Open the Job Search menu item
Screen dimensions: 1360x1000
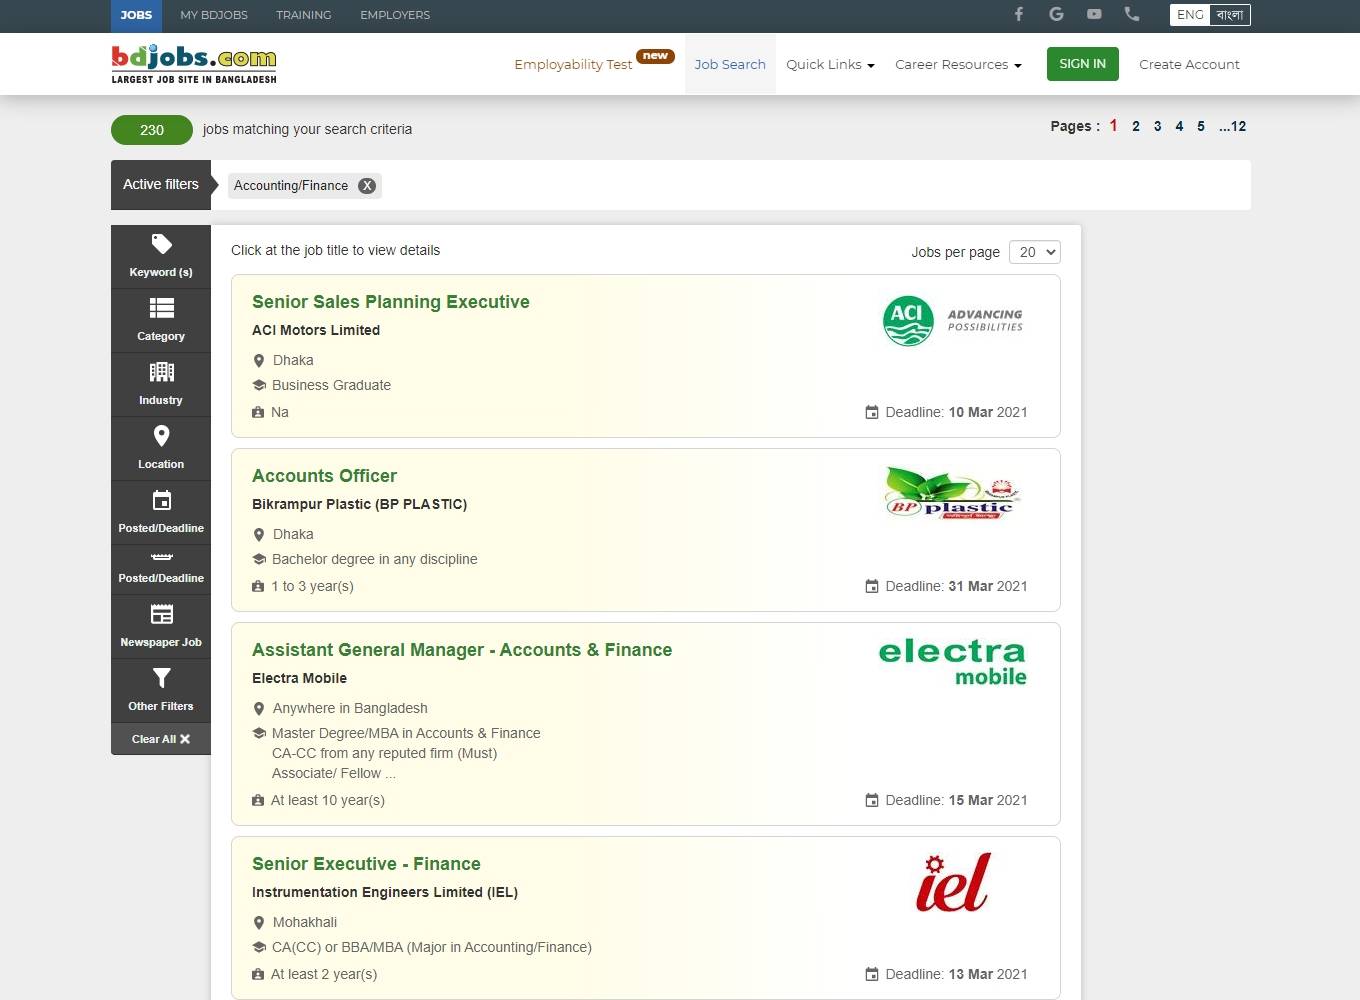[x=730, y=64]
